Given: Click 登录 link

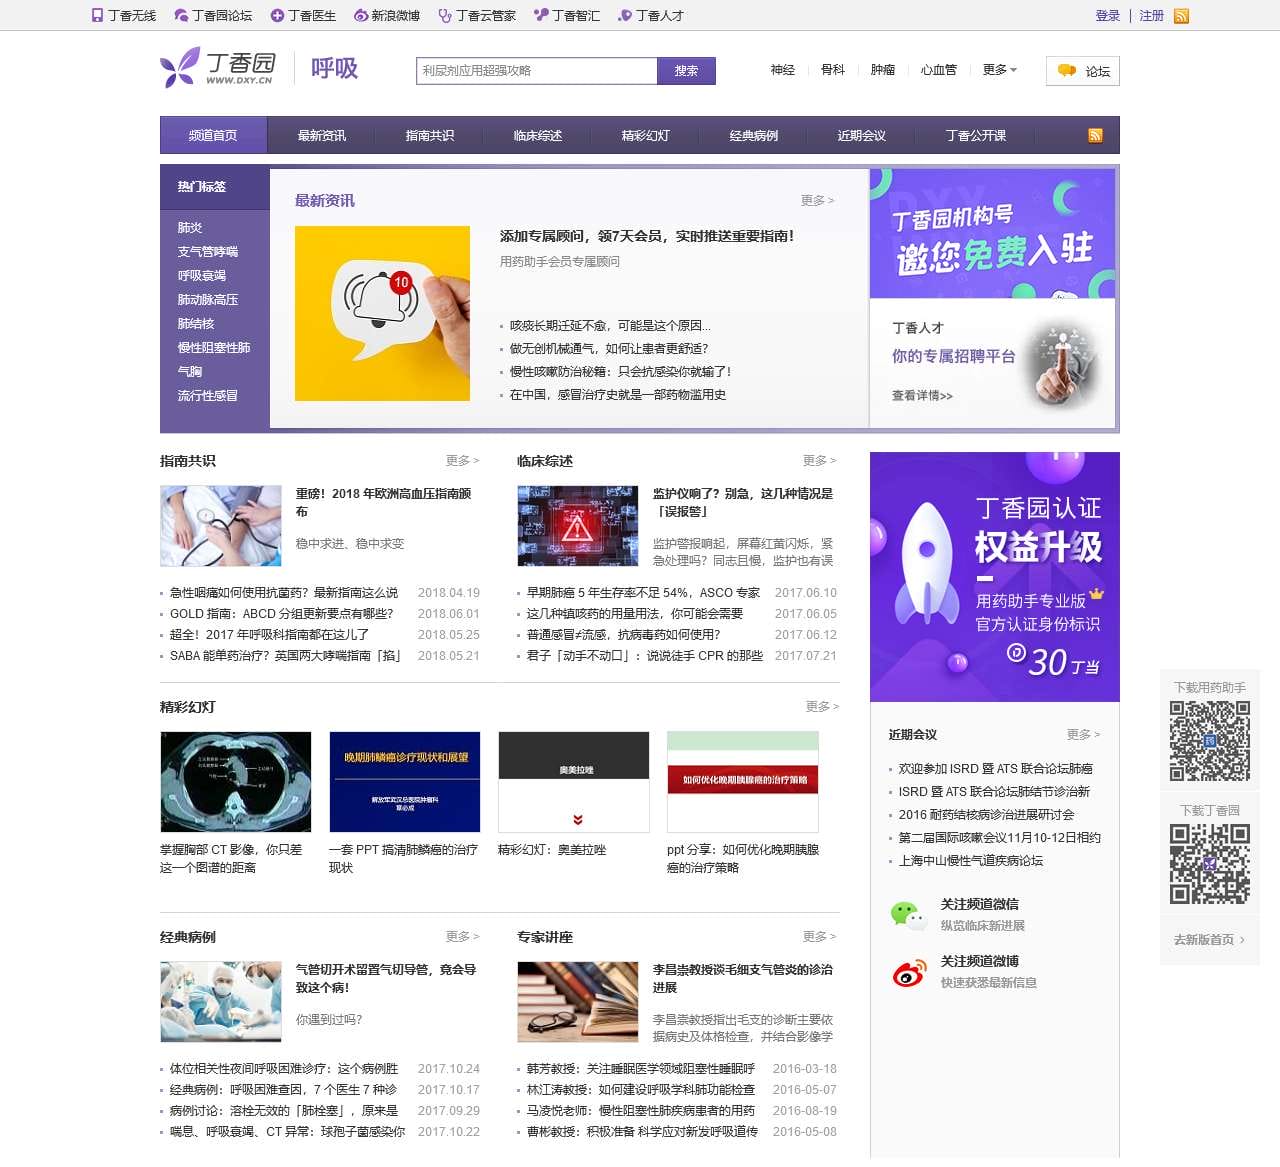Looking at the screenshot, I should coord(1108,15).
